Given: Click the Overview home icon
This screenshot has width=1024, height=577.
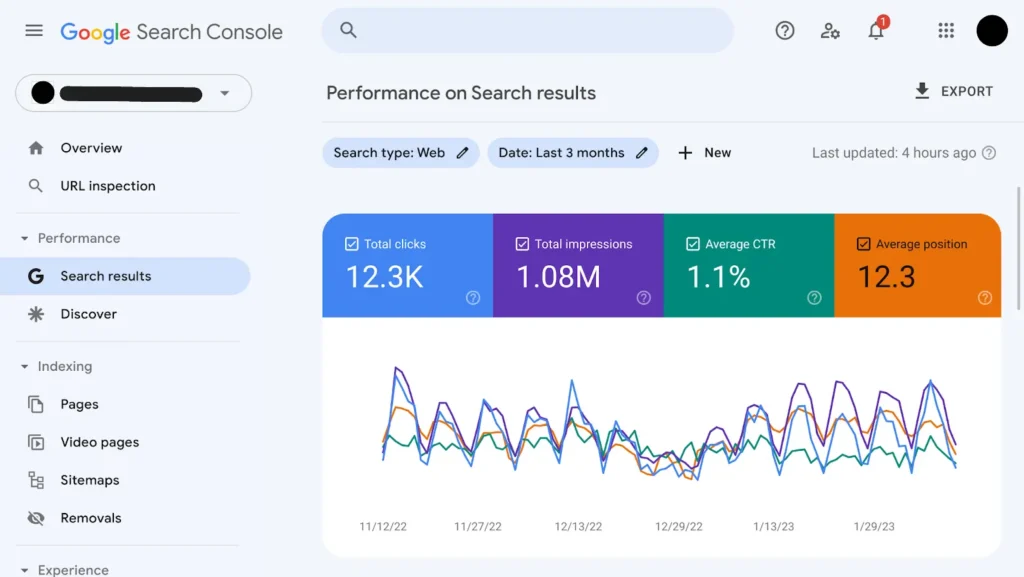Looking at the screenshot, I should tap(36, 148).
